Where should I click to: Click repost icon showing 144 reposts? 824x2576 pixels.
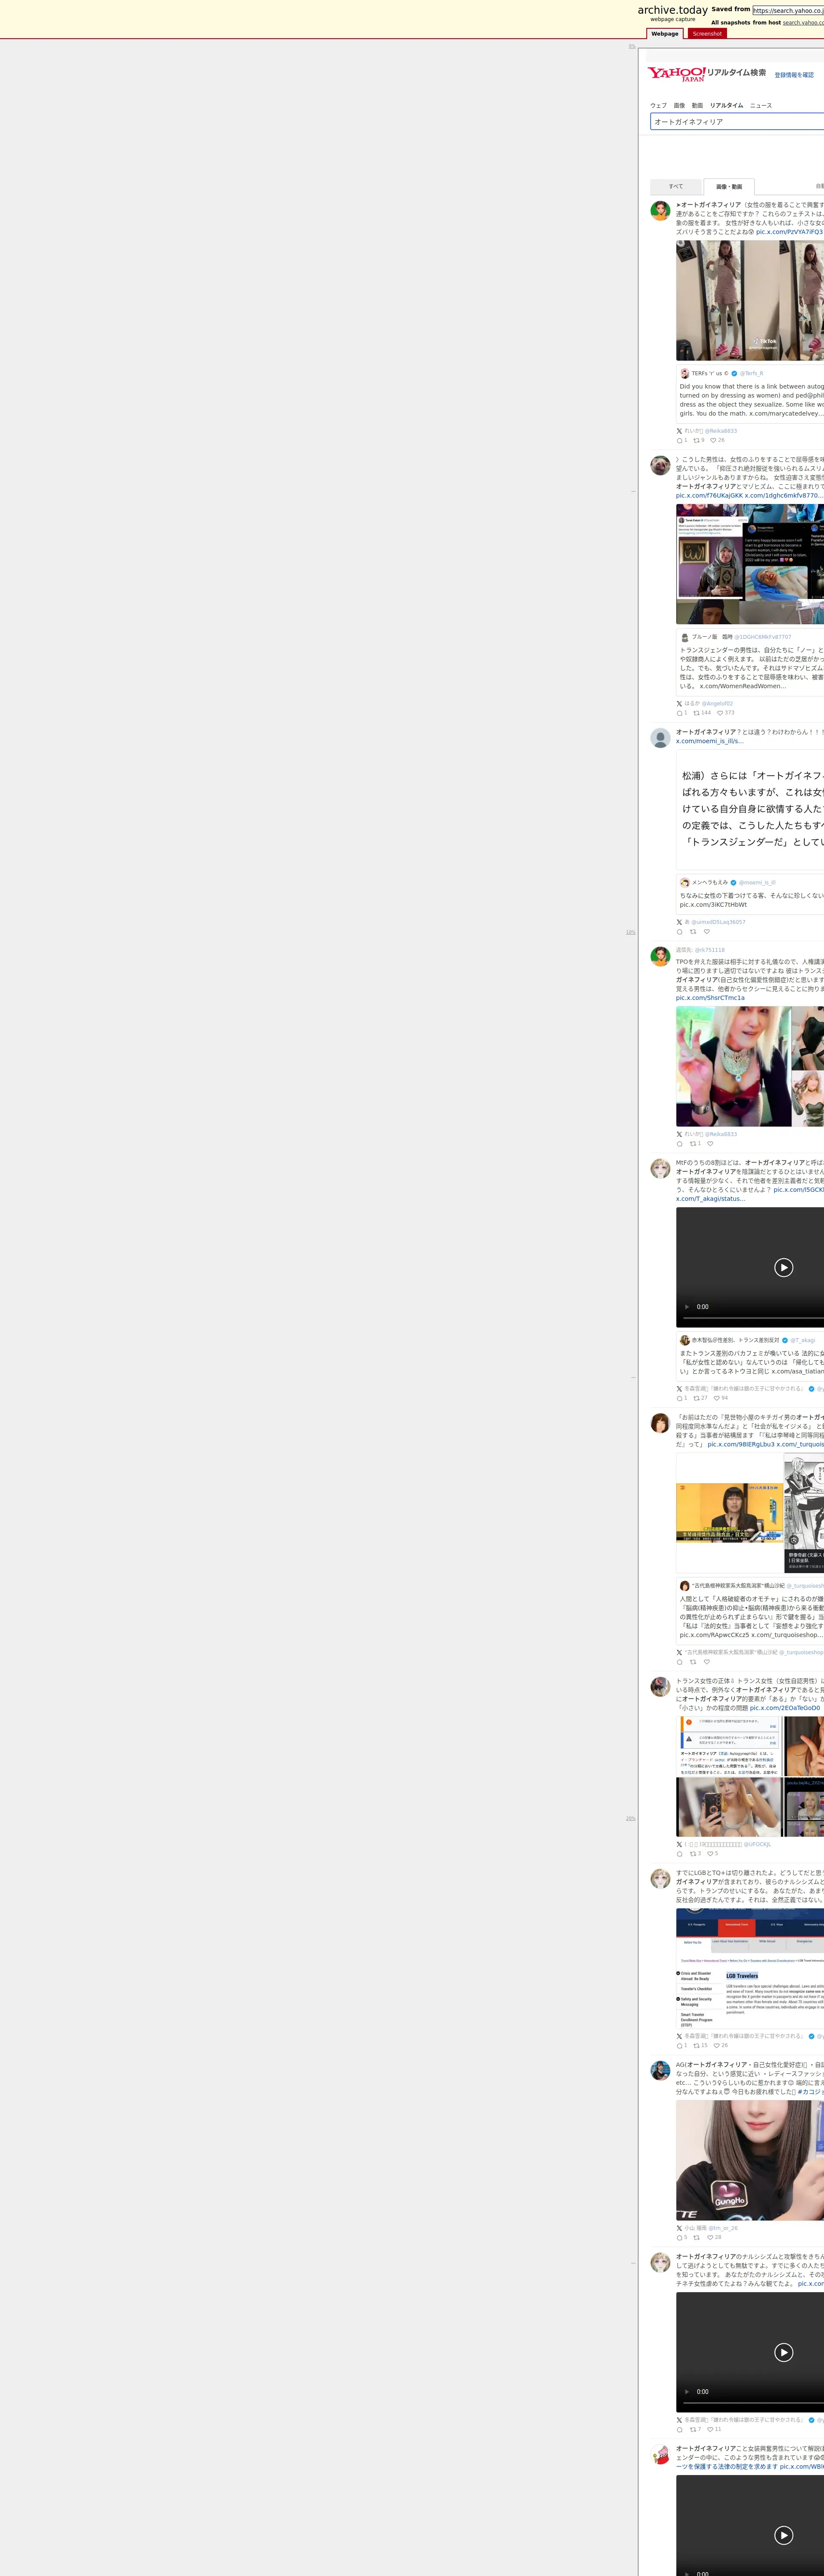click(x=696, y=713)
